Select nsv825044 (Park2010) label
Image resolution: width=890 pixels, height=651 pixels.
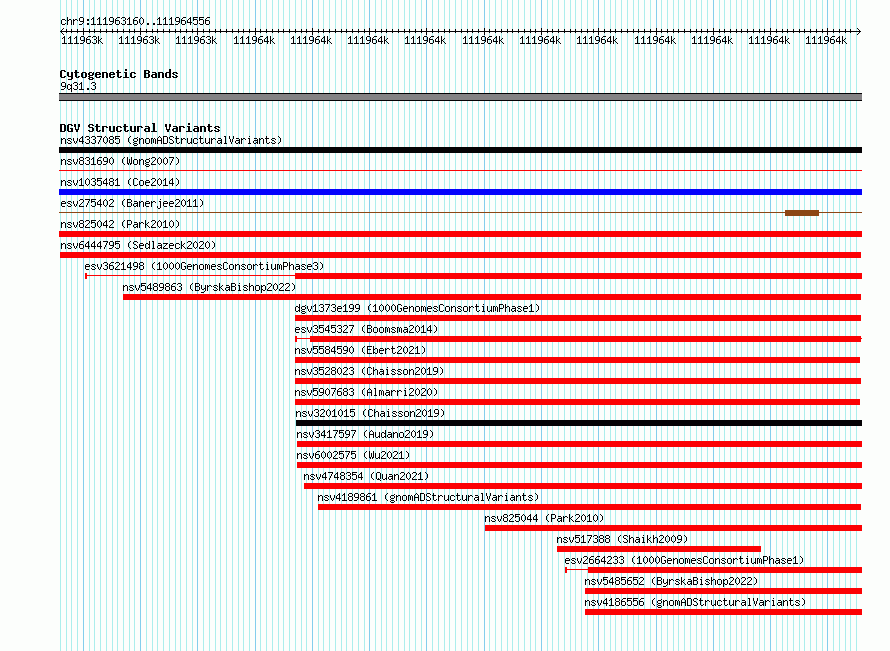coord(544,518)
